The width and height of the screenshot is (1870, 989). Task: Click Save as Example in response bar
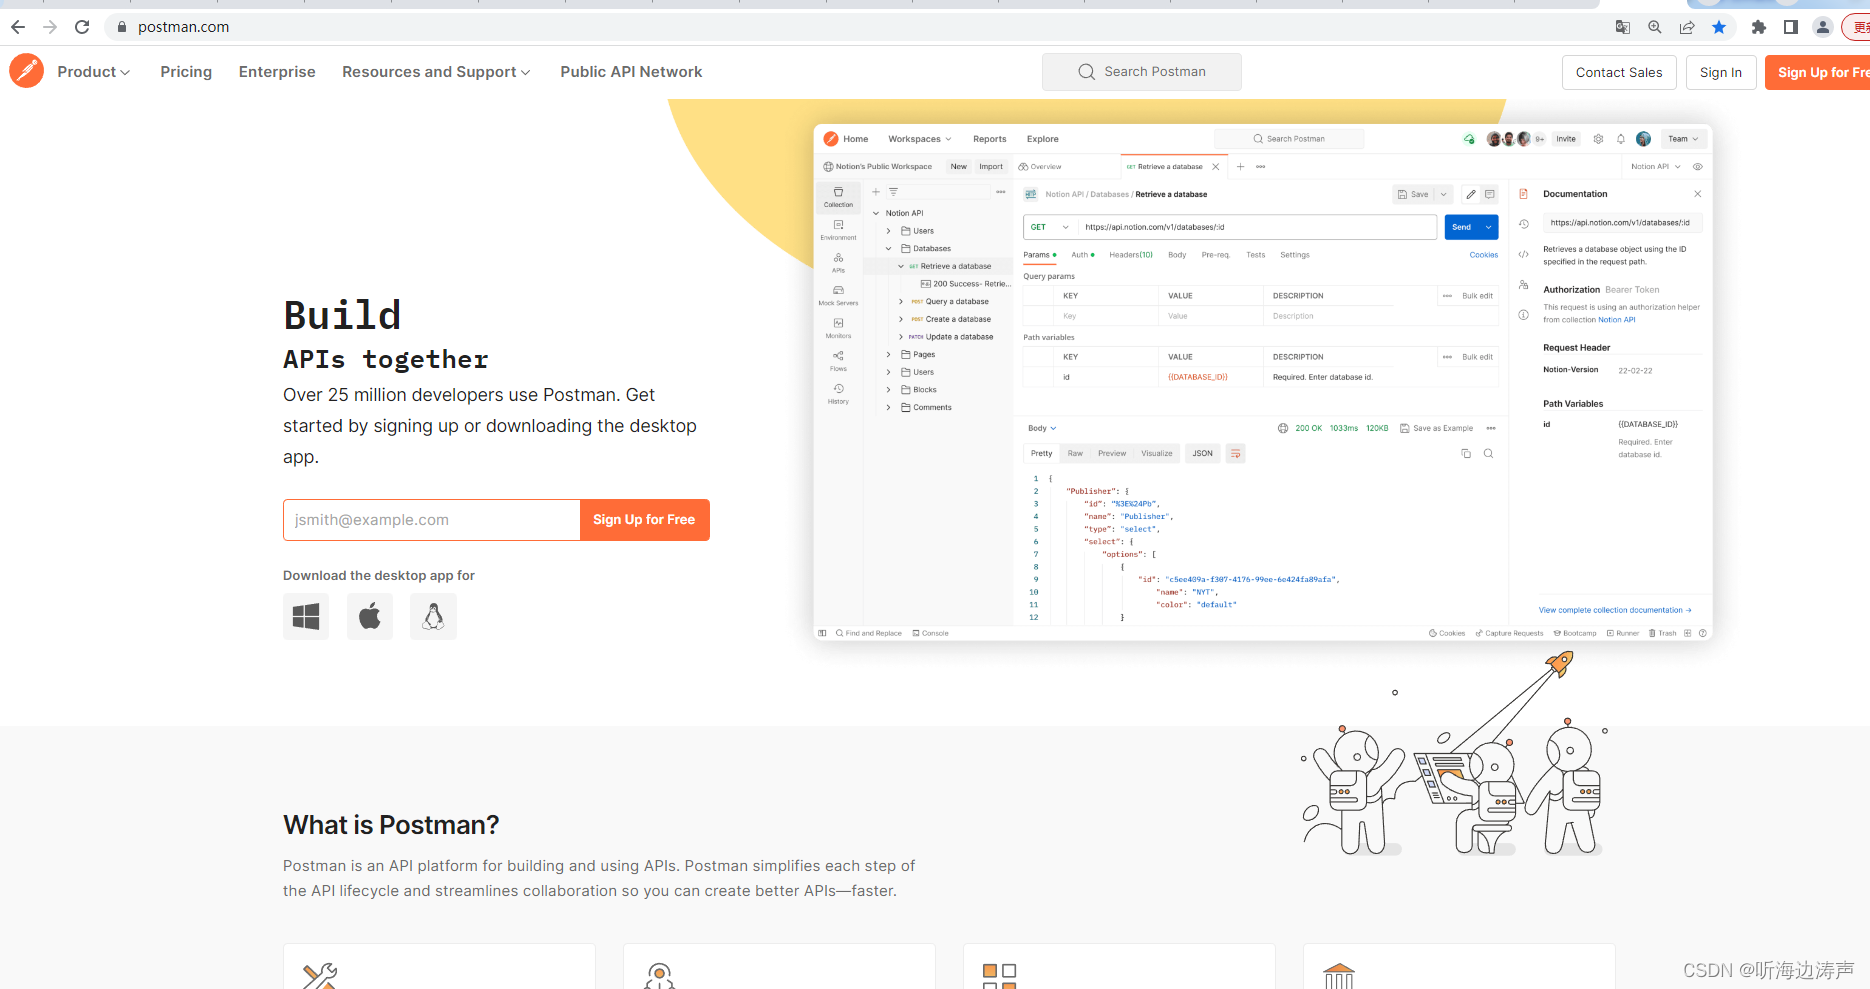[x=1437, y=428]
